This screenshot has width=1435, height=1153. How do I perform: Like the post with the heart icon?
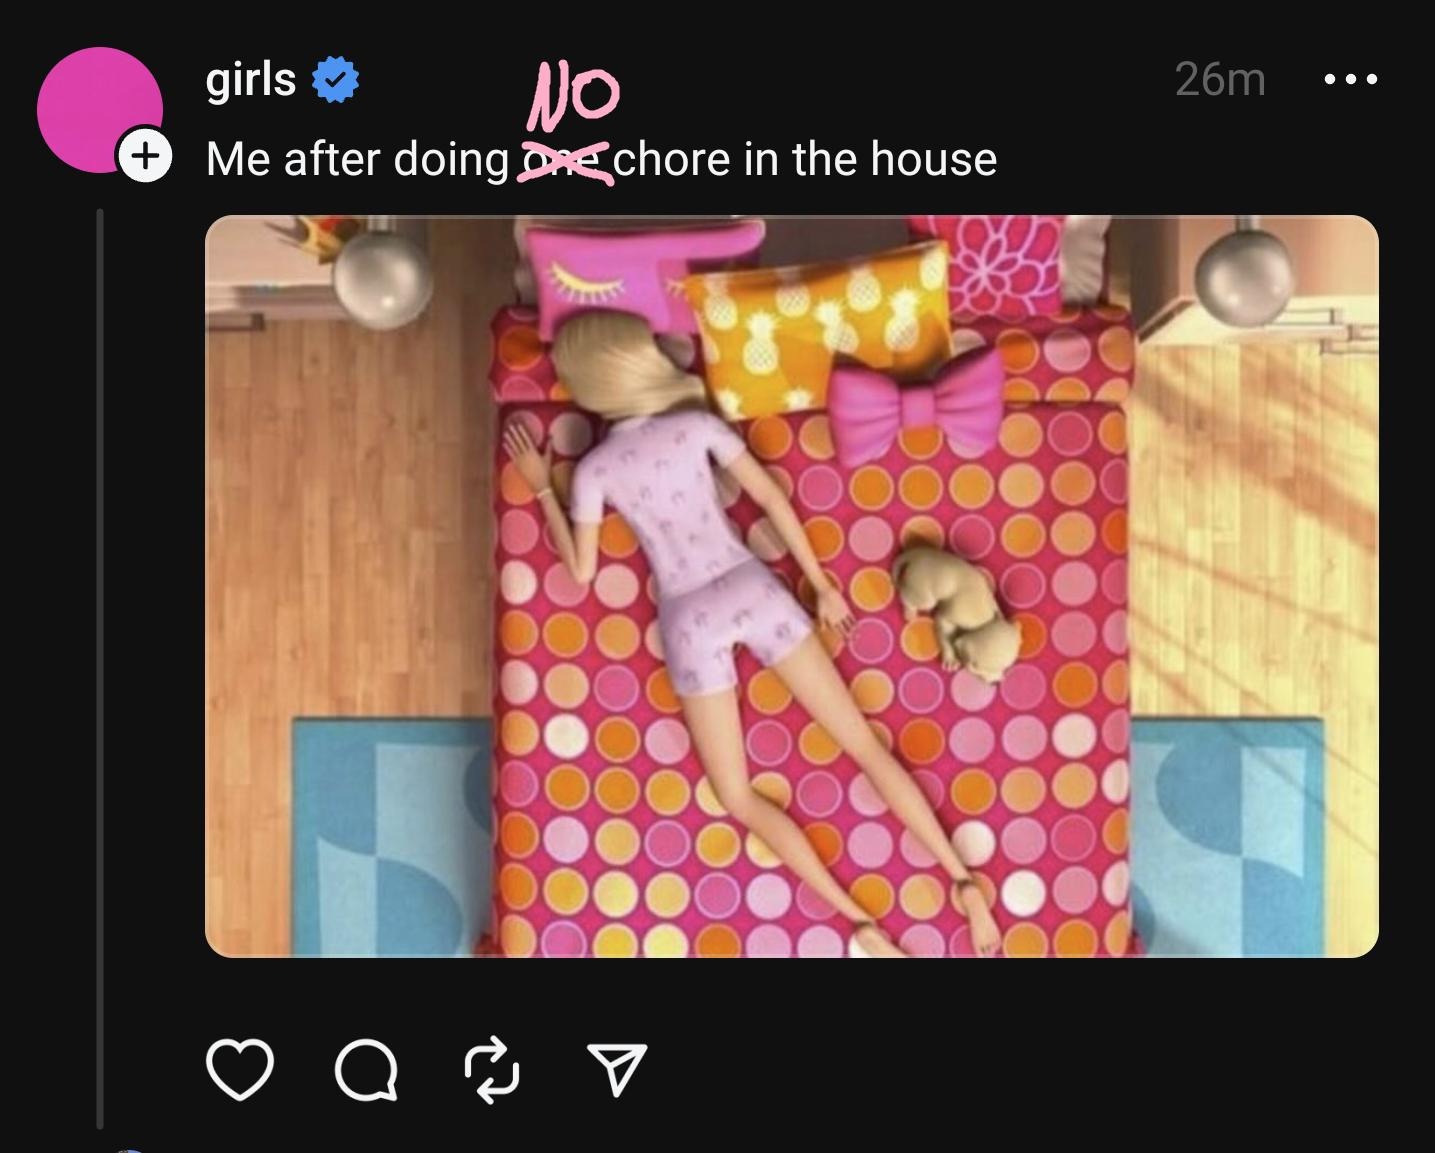[x=240, y=1069]
